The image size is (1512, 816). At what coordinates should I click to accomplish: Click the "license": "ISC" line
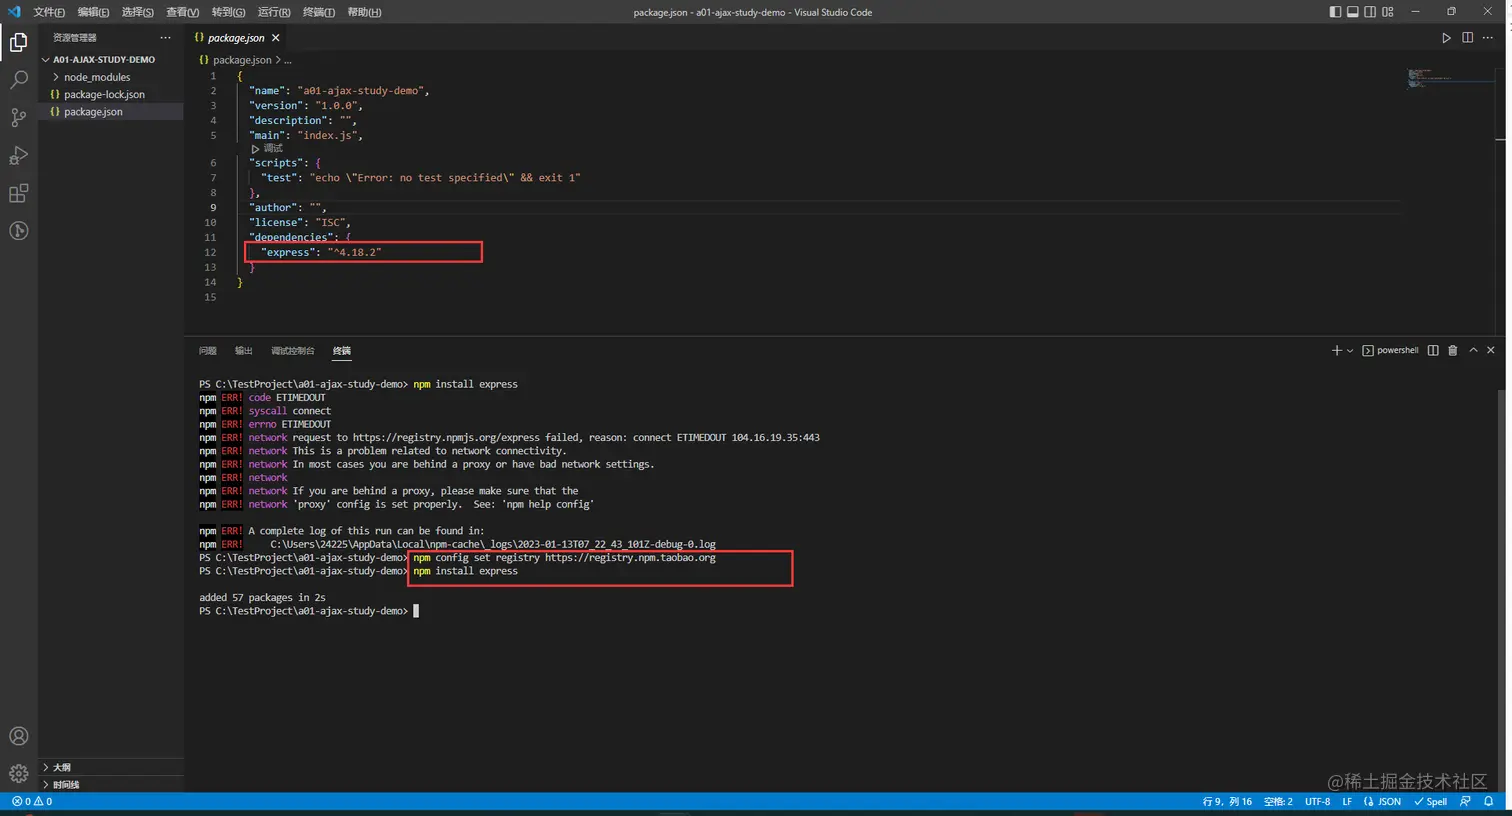click(299, 222)
